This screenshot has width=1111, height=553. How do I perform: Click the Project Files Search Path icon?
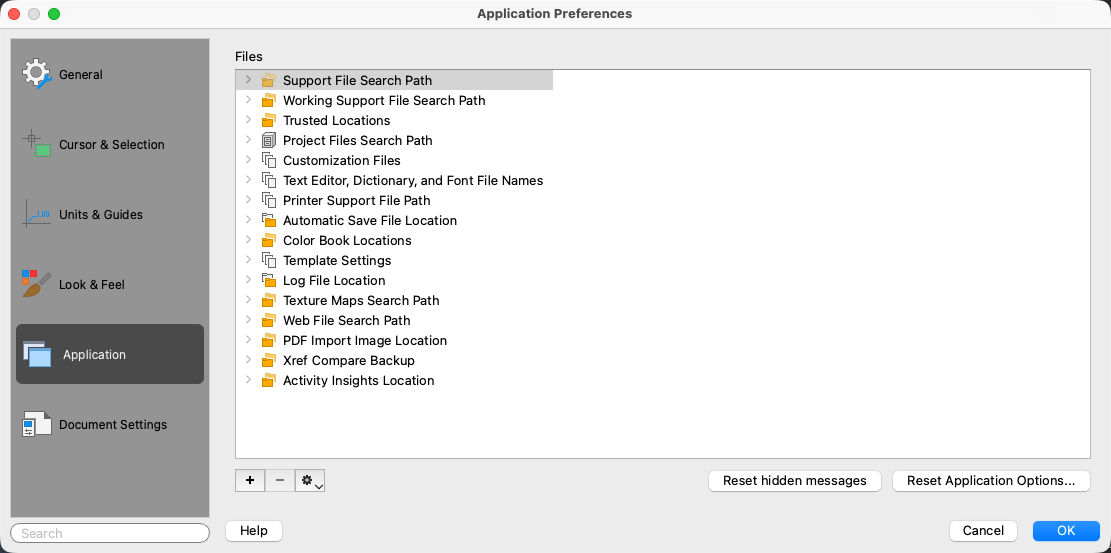coord(268,140)
